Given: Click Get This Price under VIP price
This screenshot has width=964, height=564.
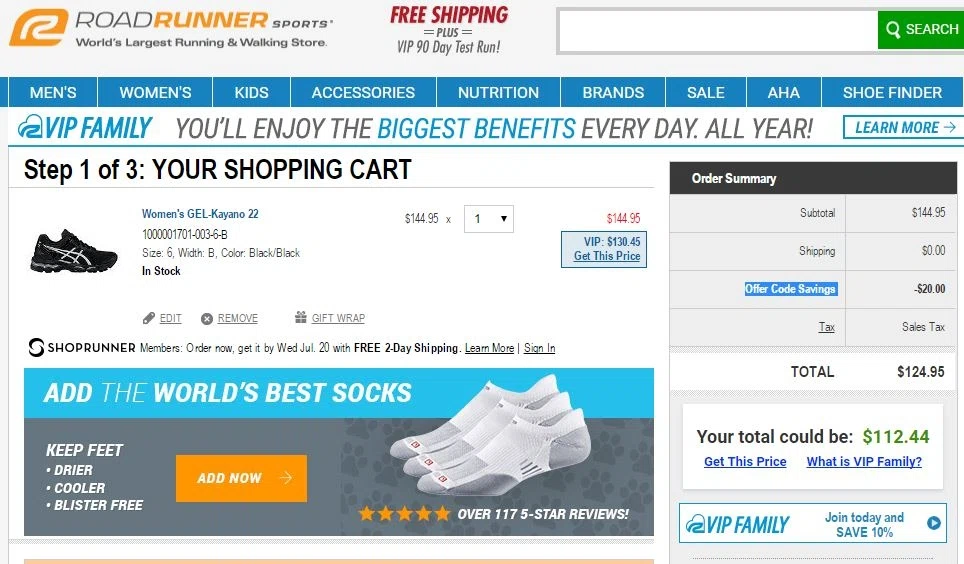Looking at the screenshot, I should coord(607,256).
